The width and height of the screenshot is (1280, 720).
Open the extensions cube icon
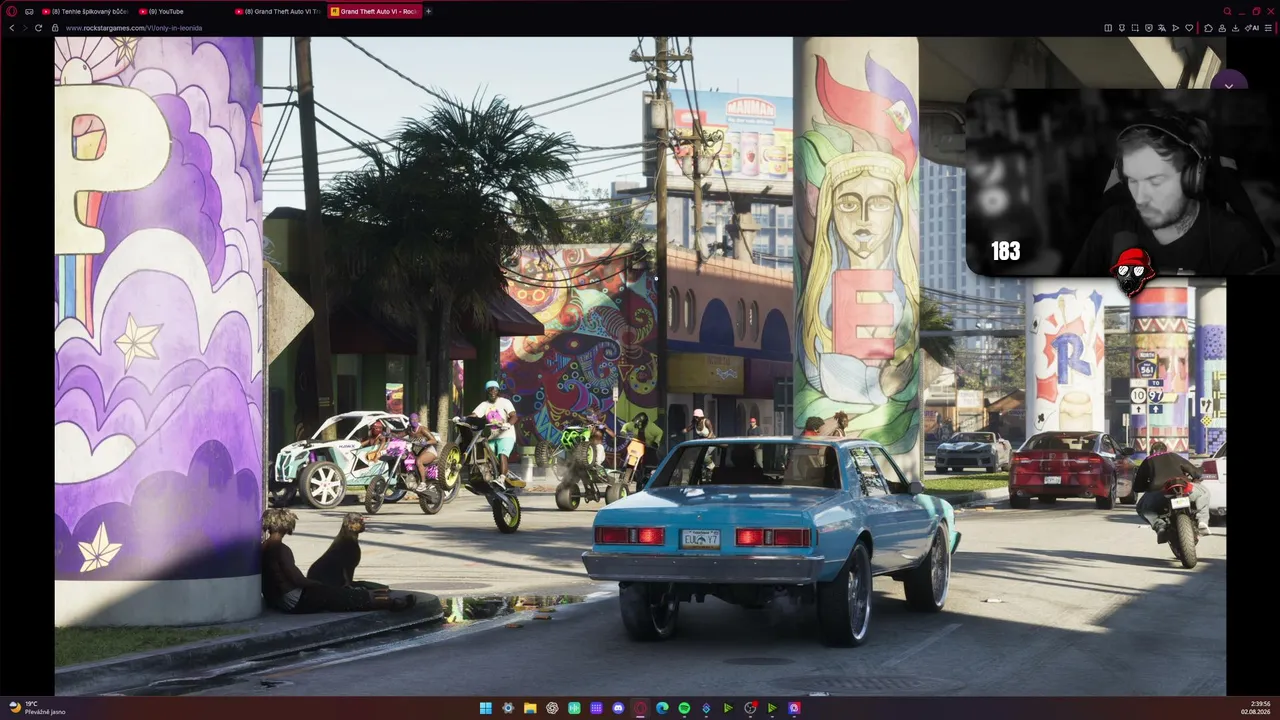click(1208, 28)
